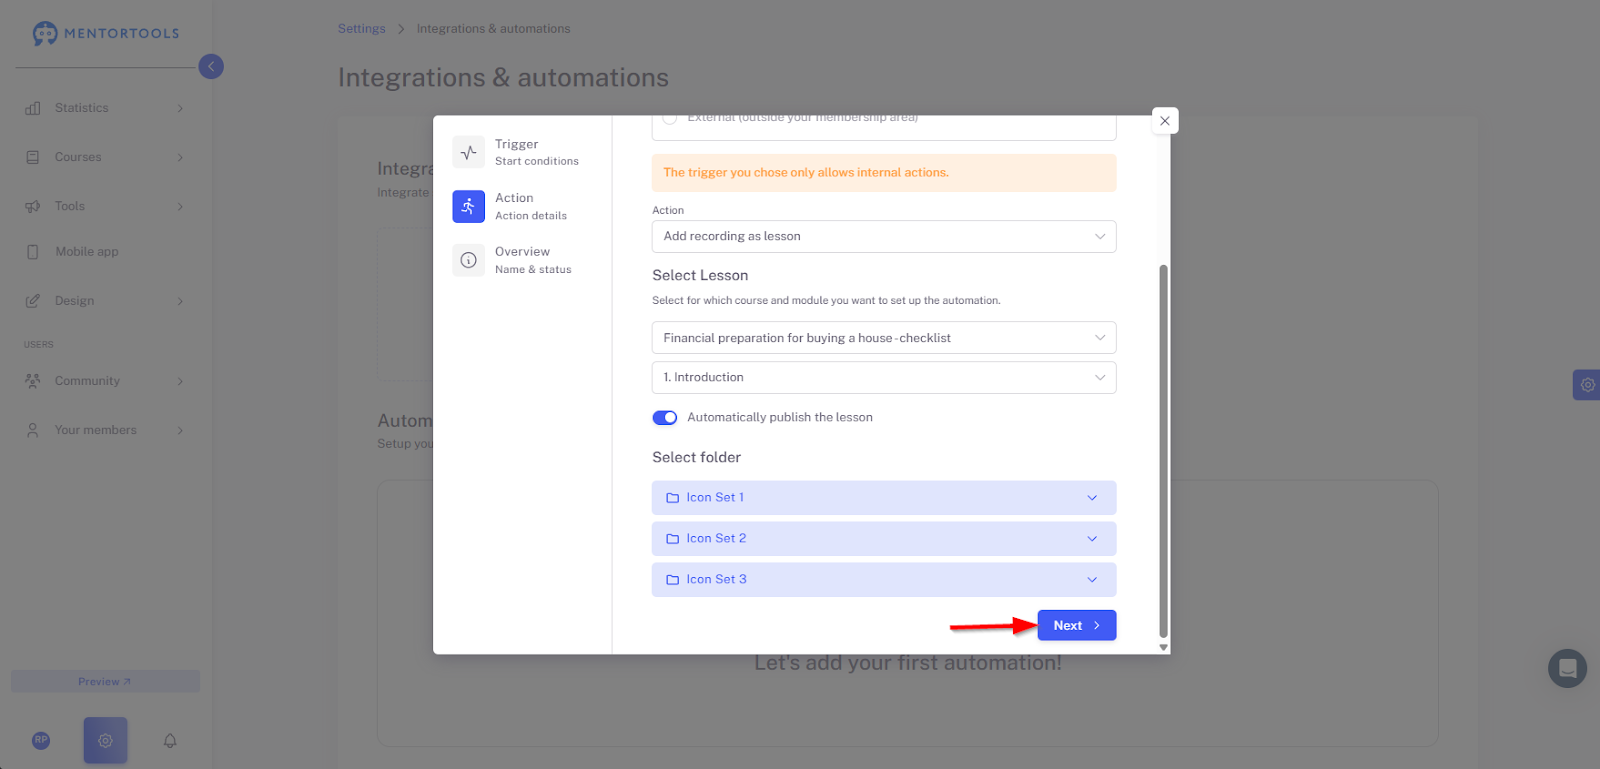1600x769 pixels.
Task: Open settings gear at sidebar bottom
Action: tap(105, 740)
